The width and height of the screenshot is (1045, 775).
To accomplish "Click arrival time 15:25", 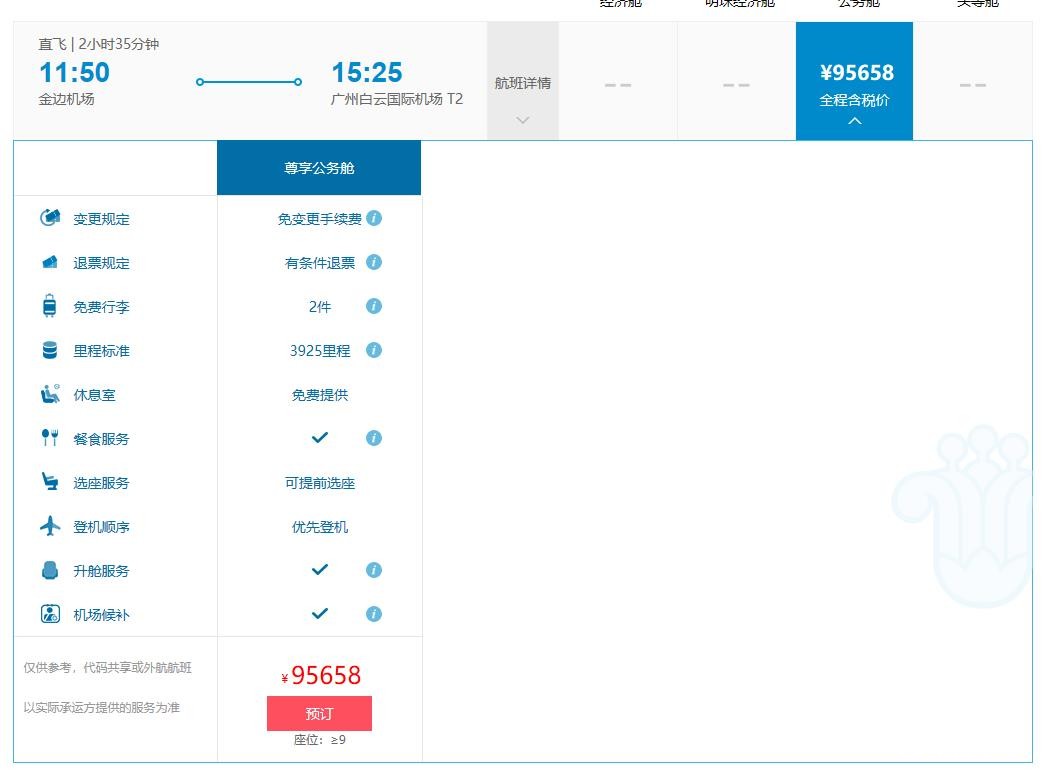I will pyautogui.click(x=367, y=72).
